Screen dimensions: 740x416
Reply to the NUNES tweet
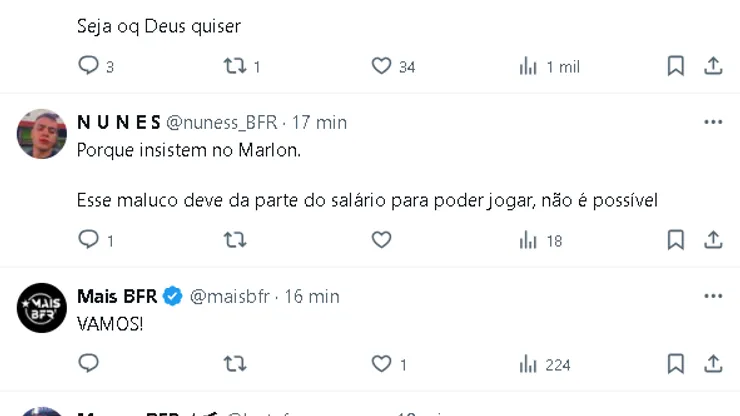tap(89, 240)
